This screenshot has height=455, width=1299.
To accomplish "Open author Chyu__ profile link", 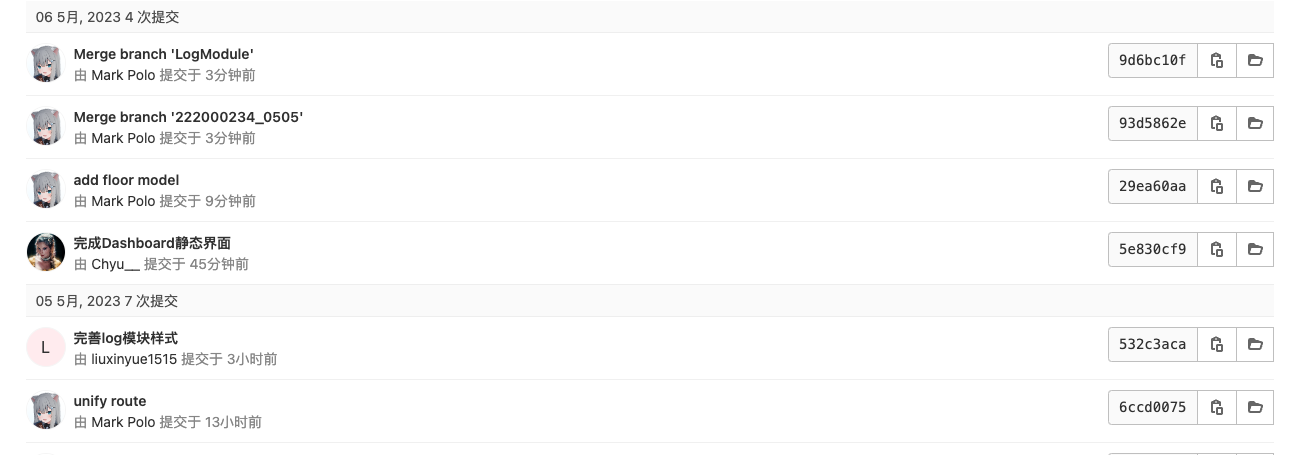I will tap(115, 264).
